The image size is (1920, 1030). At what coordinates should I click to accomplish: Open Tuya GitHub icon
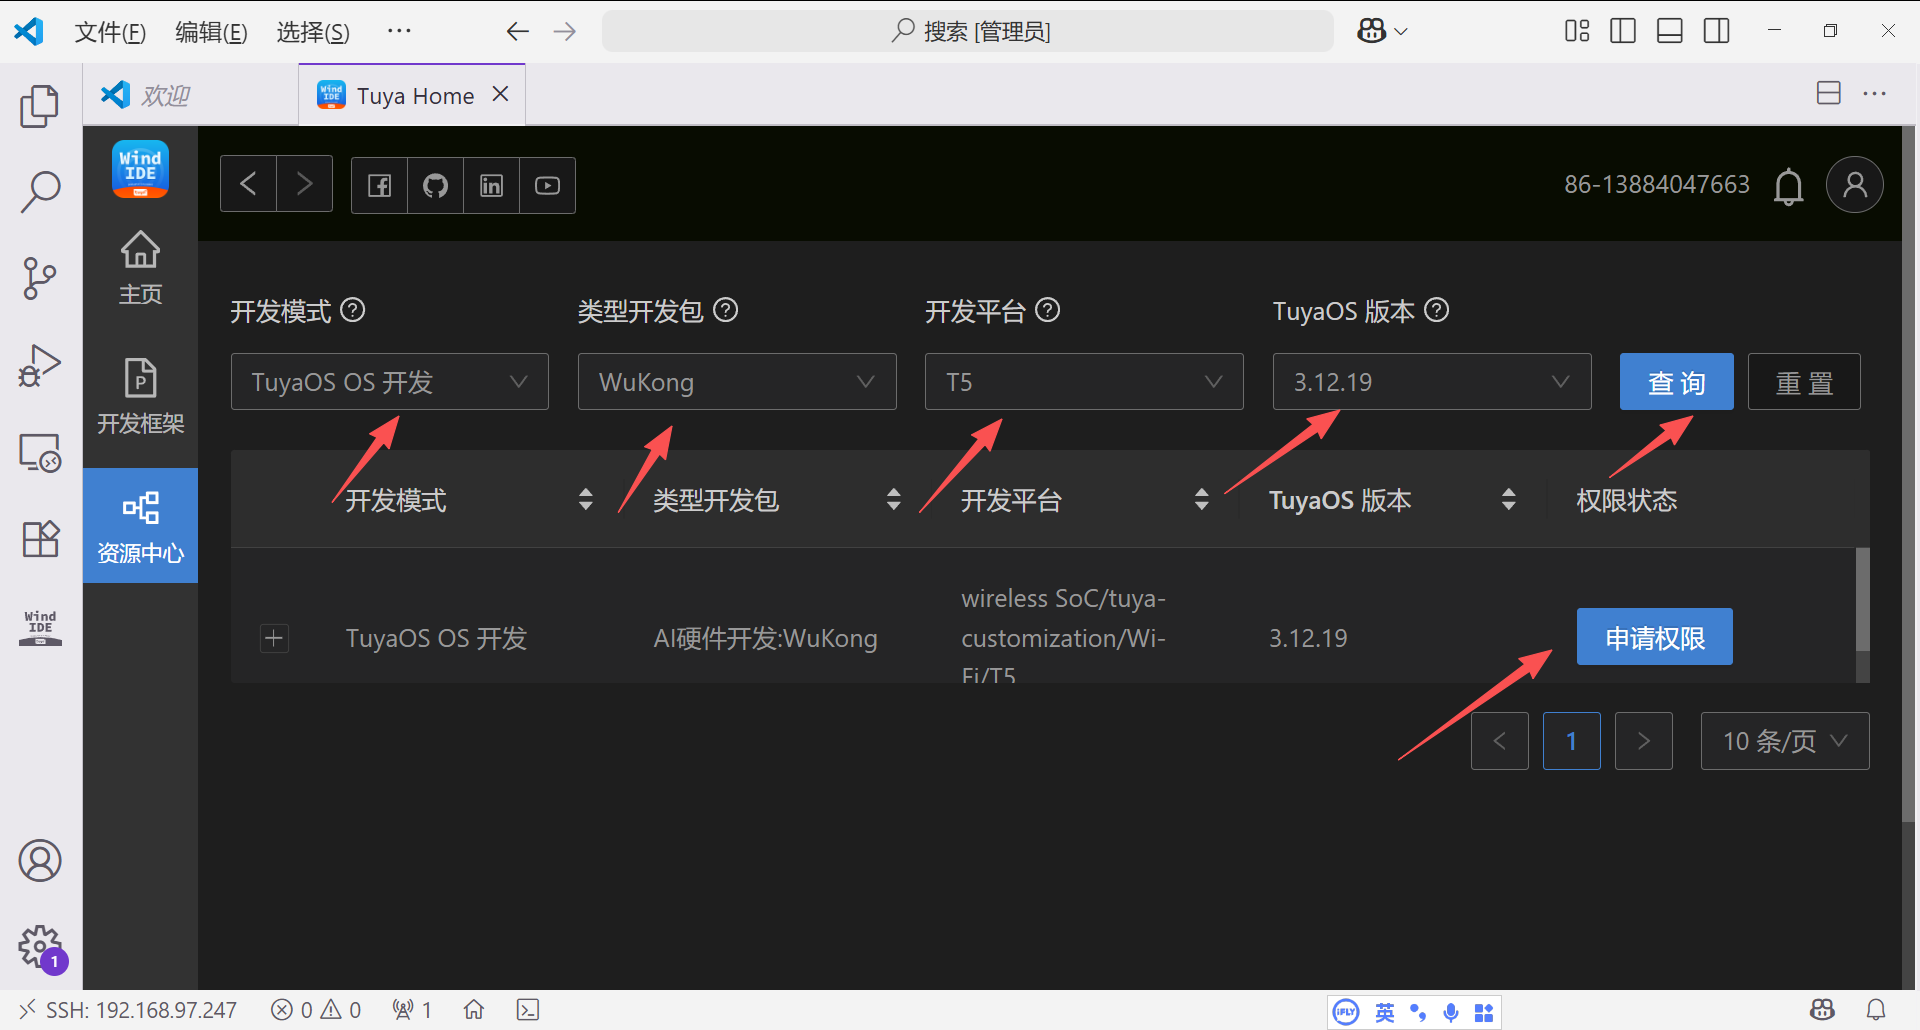coord(435,185)
